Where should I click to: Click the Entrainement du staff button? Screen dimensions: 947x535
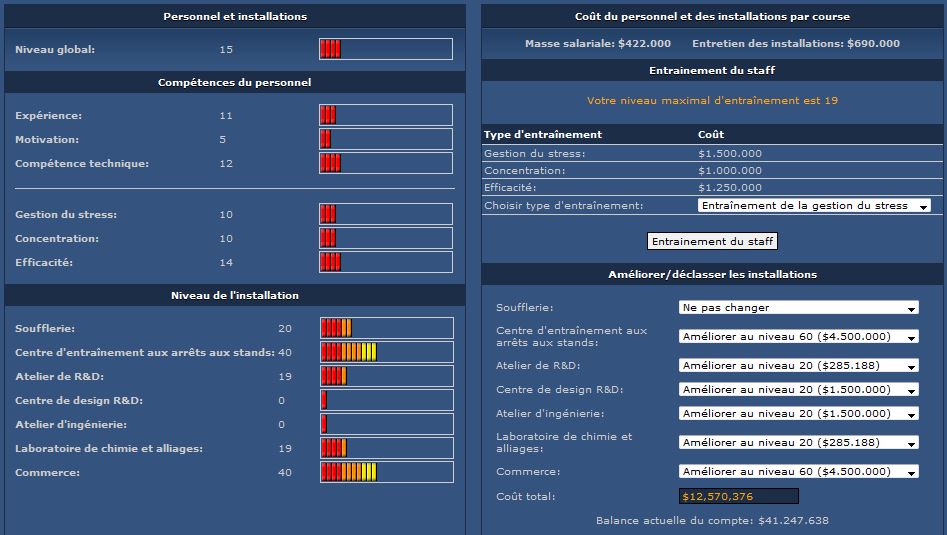point(712,242)
